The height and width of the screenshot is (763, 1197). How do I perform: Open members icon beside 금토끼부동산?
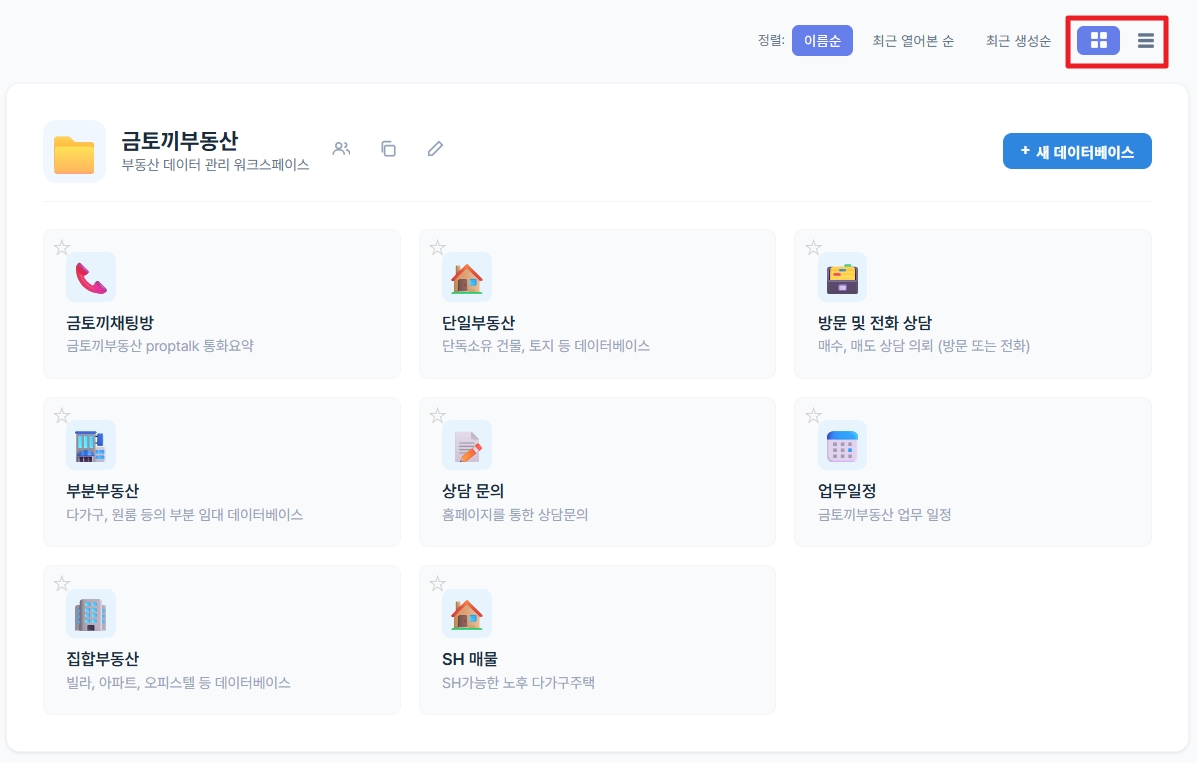(x=341, y=149)
